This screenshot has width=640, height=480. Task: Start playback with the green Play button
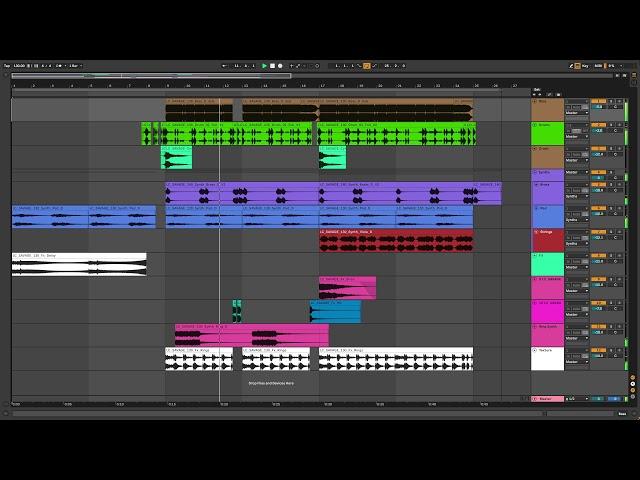(264, 66)
